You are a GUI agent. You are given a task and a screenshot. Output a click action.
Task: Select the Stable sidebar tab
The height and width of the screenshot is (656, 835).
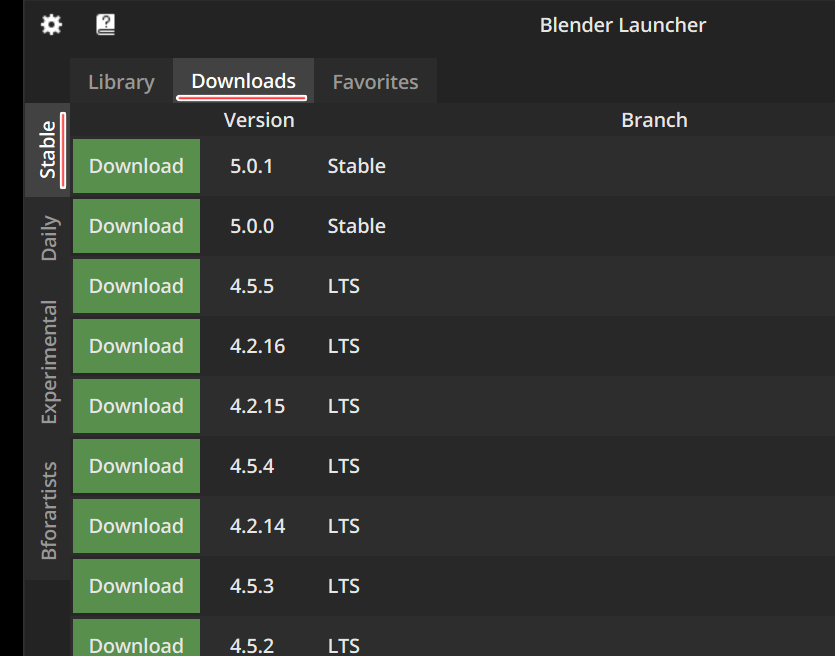tap(48, 150)
